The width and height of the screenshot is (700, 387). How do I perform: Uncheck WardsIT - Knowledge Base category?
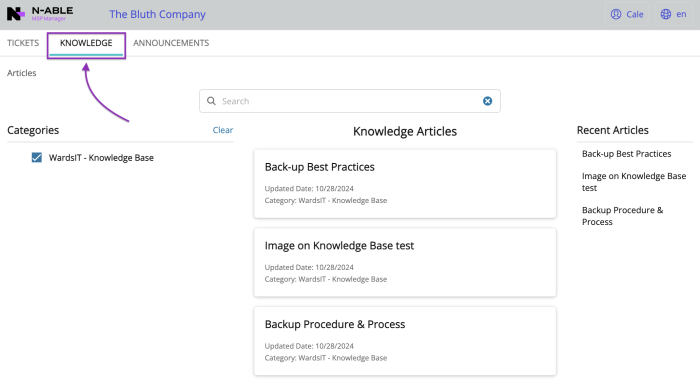pos(37,158)
